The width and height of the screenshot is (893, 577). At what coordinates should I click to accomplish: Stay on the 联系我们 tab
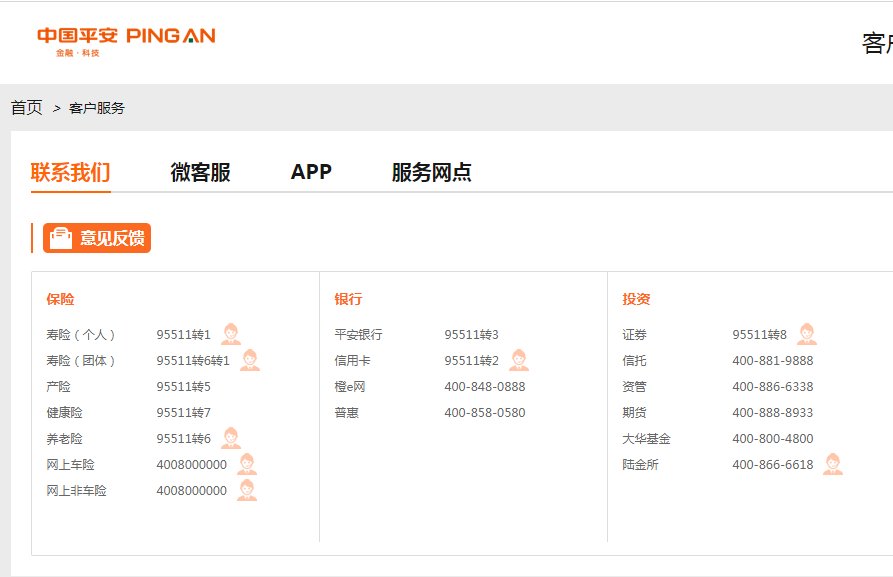point(71,171)
